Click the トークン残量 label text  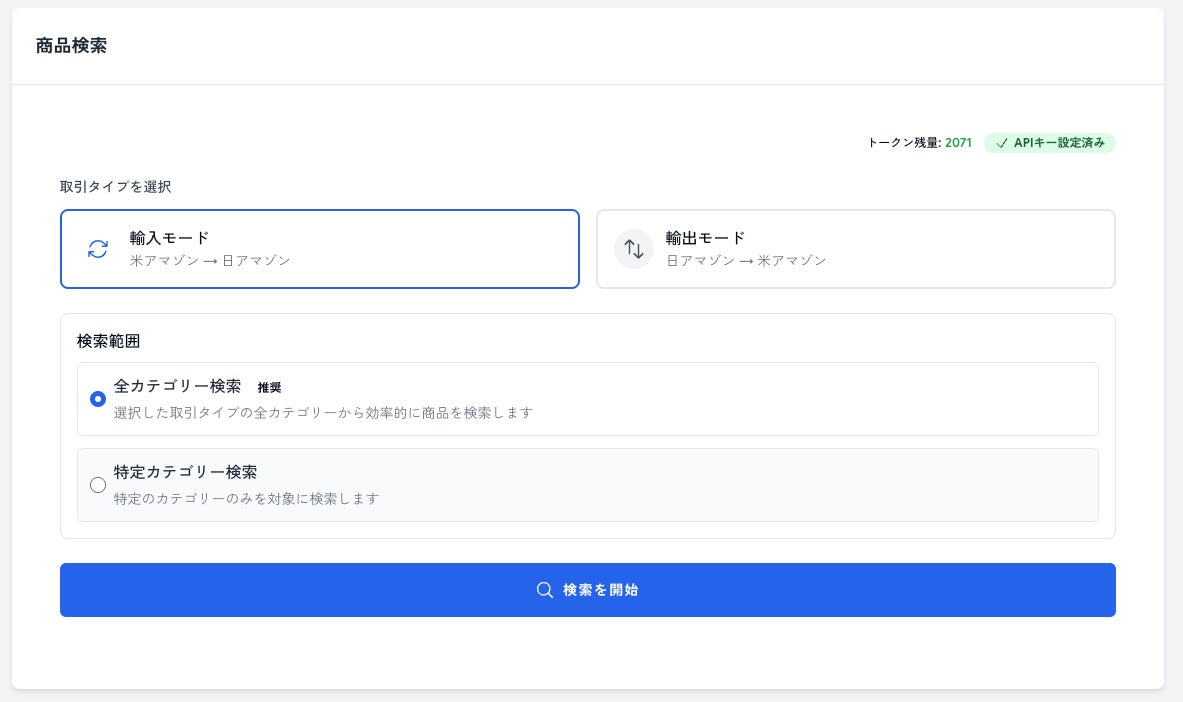click(x=903, y=143)
